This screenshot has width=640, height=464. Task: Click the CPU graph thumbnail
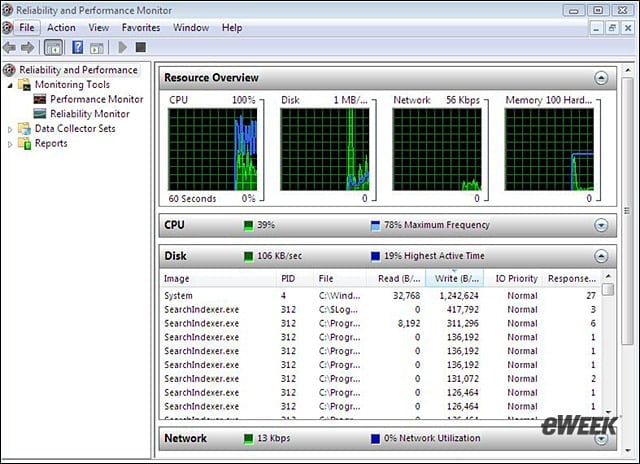click(213, 149)
